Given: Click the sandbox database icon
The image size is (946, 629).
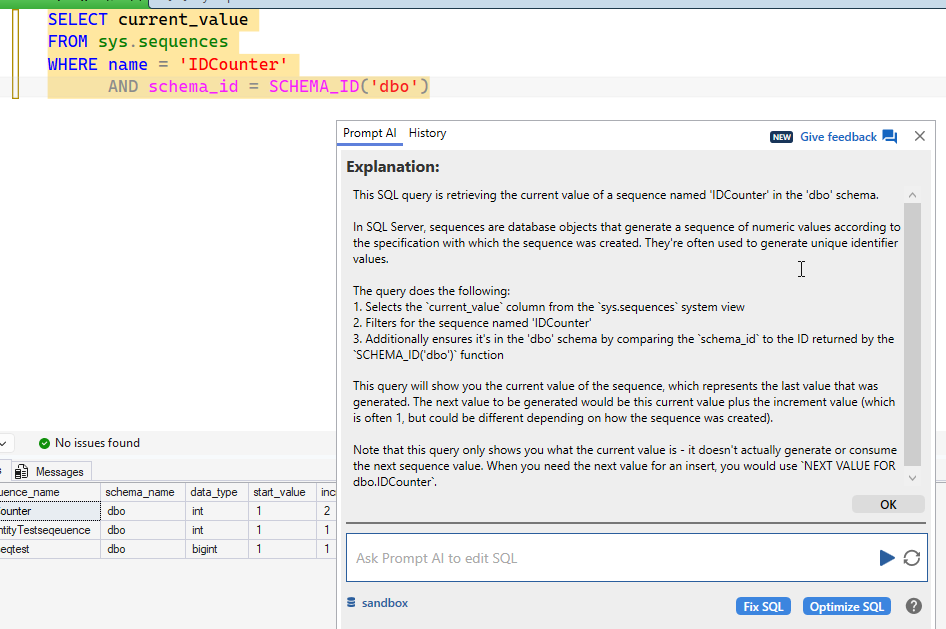Looking at the screenshot, I should [x=351, y=603].
